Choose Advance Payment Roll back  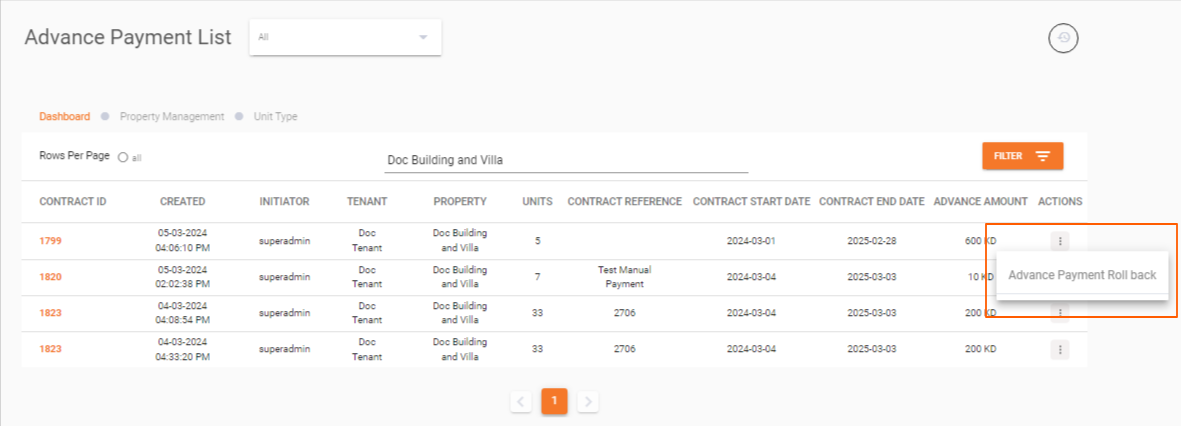(1082, 275)
